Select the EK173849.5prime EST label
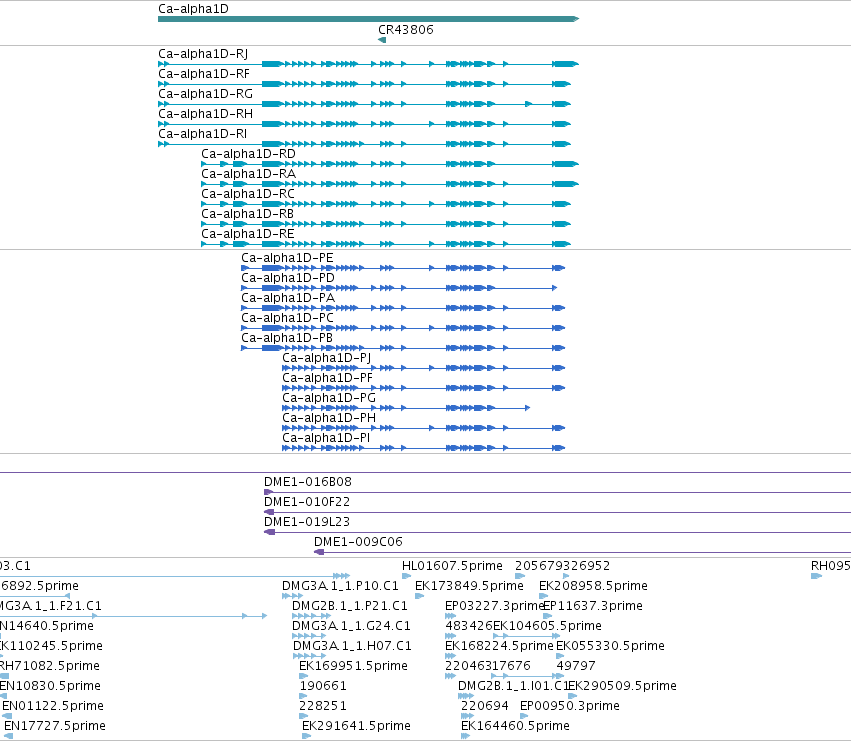 469,586
